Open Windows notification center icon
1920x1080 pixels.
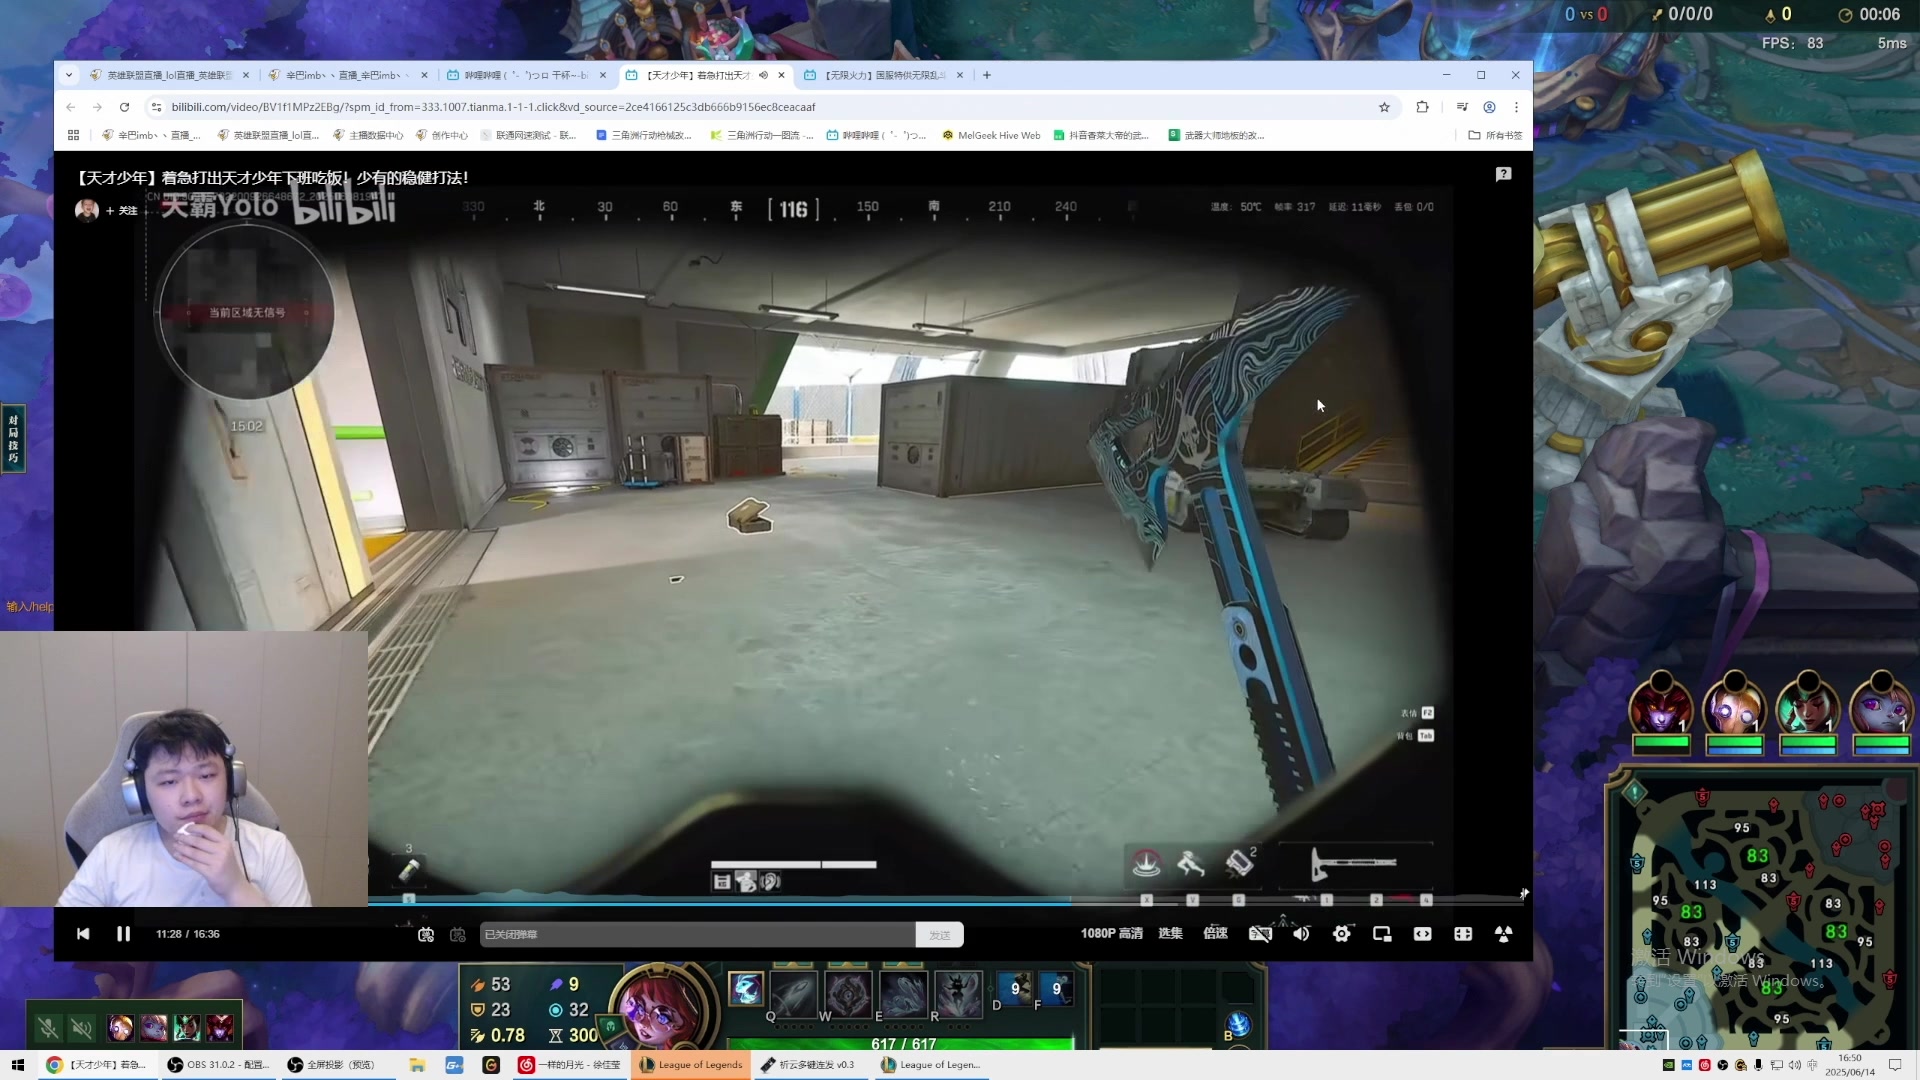click(x=1895, y=1065)
